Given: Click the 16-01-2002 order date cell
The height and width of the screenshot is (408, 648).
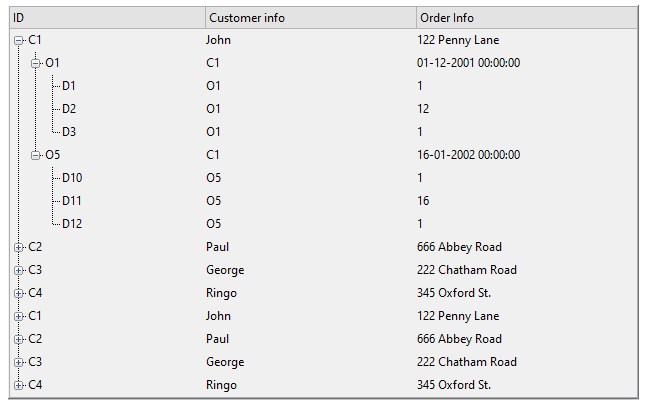Looking at the screenshot, I should point(468,155).
